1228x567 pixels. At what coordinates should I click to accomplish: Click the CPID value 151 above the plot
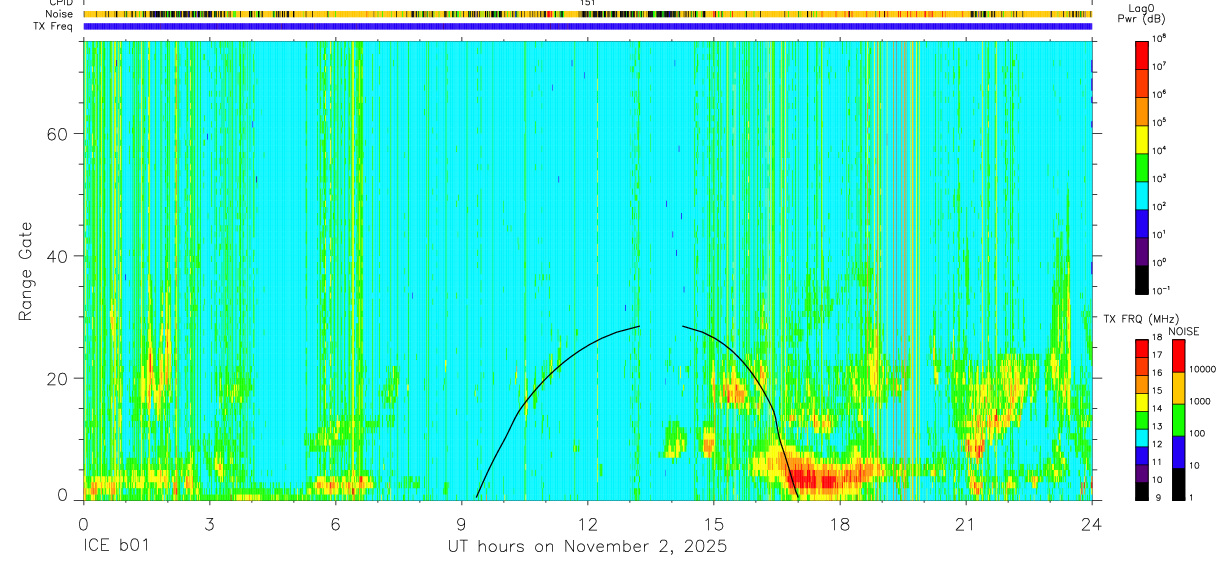coord(587,3)
